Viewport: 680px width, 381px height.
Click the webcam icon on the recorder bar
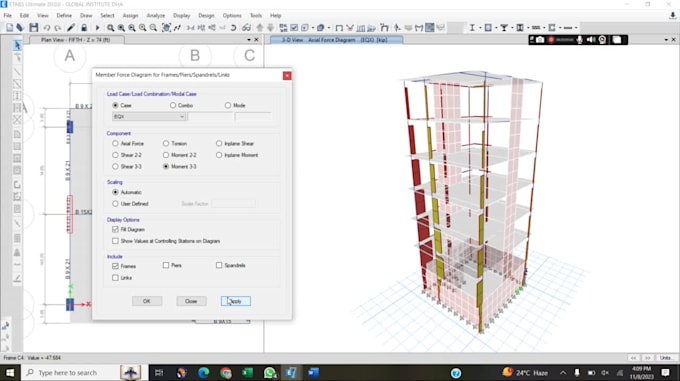(x=602, y=40)
